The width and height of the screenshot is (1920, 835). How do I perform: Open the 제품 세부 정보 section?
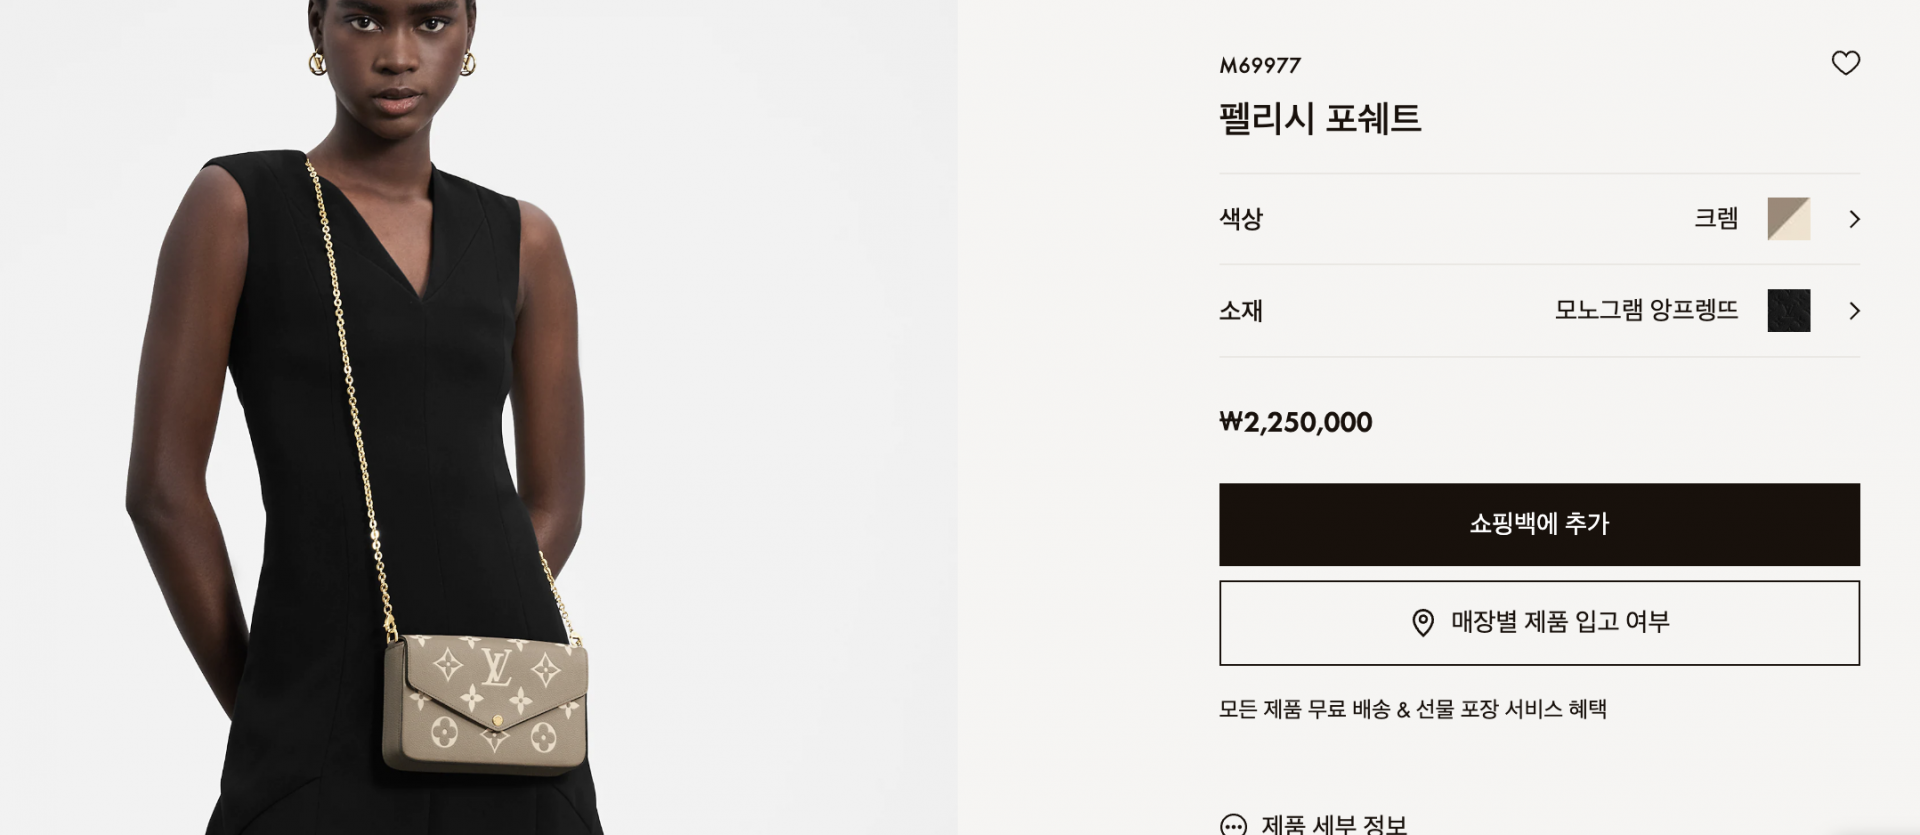[x=1334, y=825]
